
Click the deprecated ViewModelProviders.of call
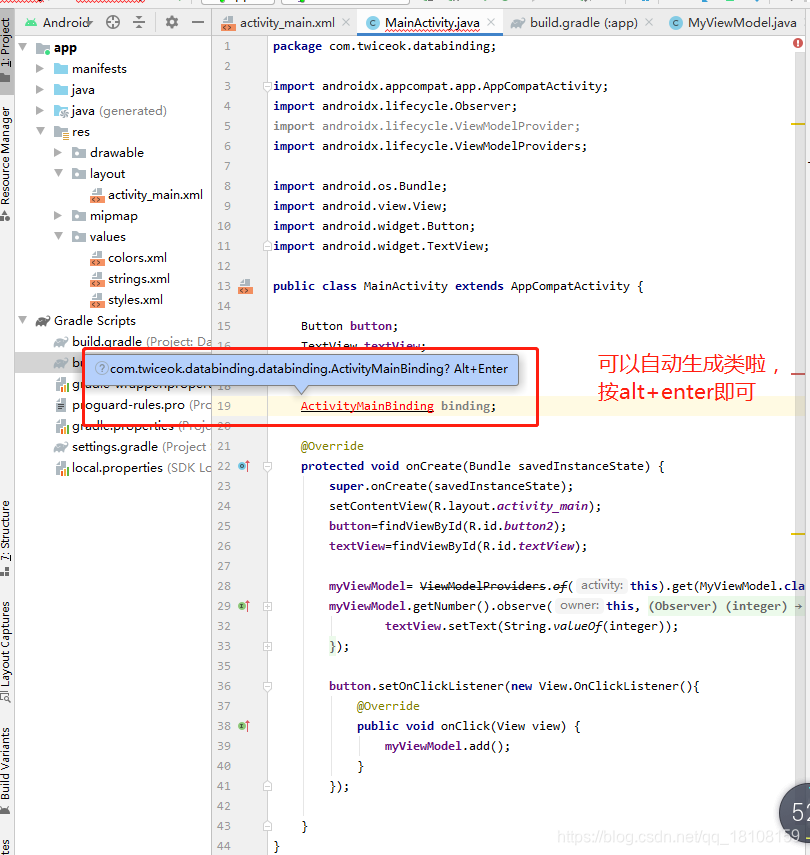[494, 586]
